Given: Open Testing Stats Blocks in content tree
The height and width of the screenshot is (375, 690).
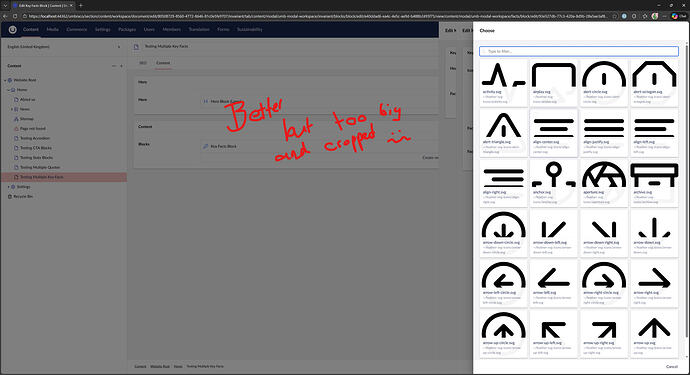Looking at the screenshot, I should 36,158.
